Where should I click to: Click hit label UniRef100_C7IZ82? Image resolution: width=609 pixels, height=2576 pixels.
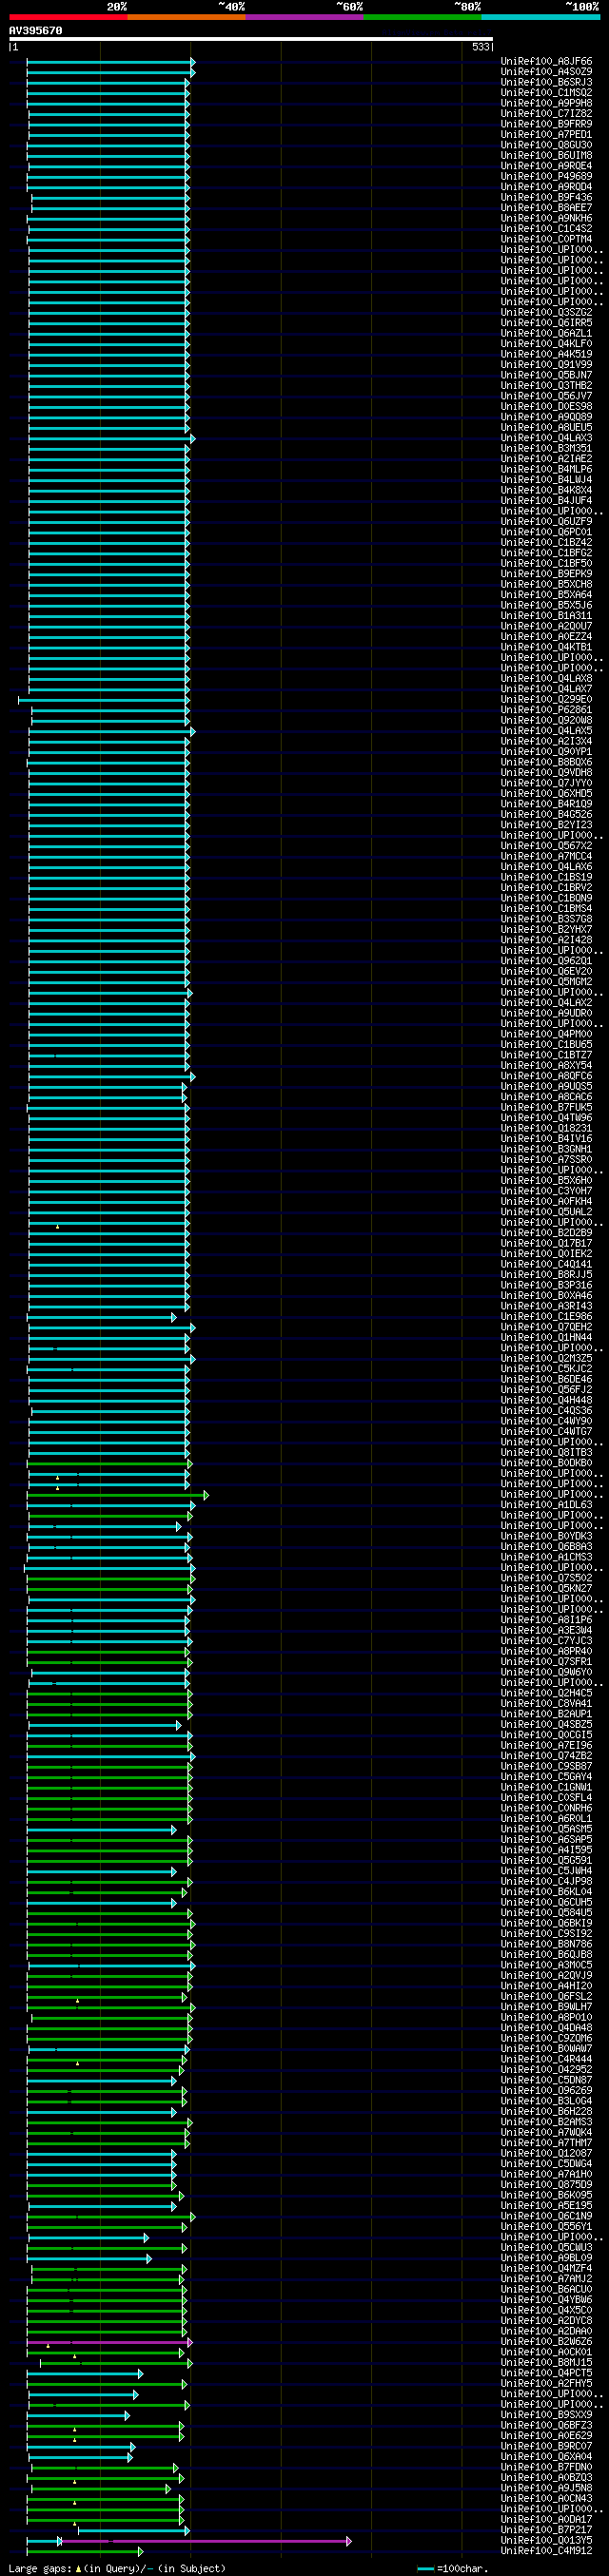(546, 114)
